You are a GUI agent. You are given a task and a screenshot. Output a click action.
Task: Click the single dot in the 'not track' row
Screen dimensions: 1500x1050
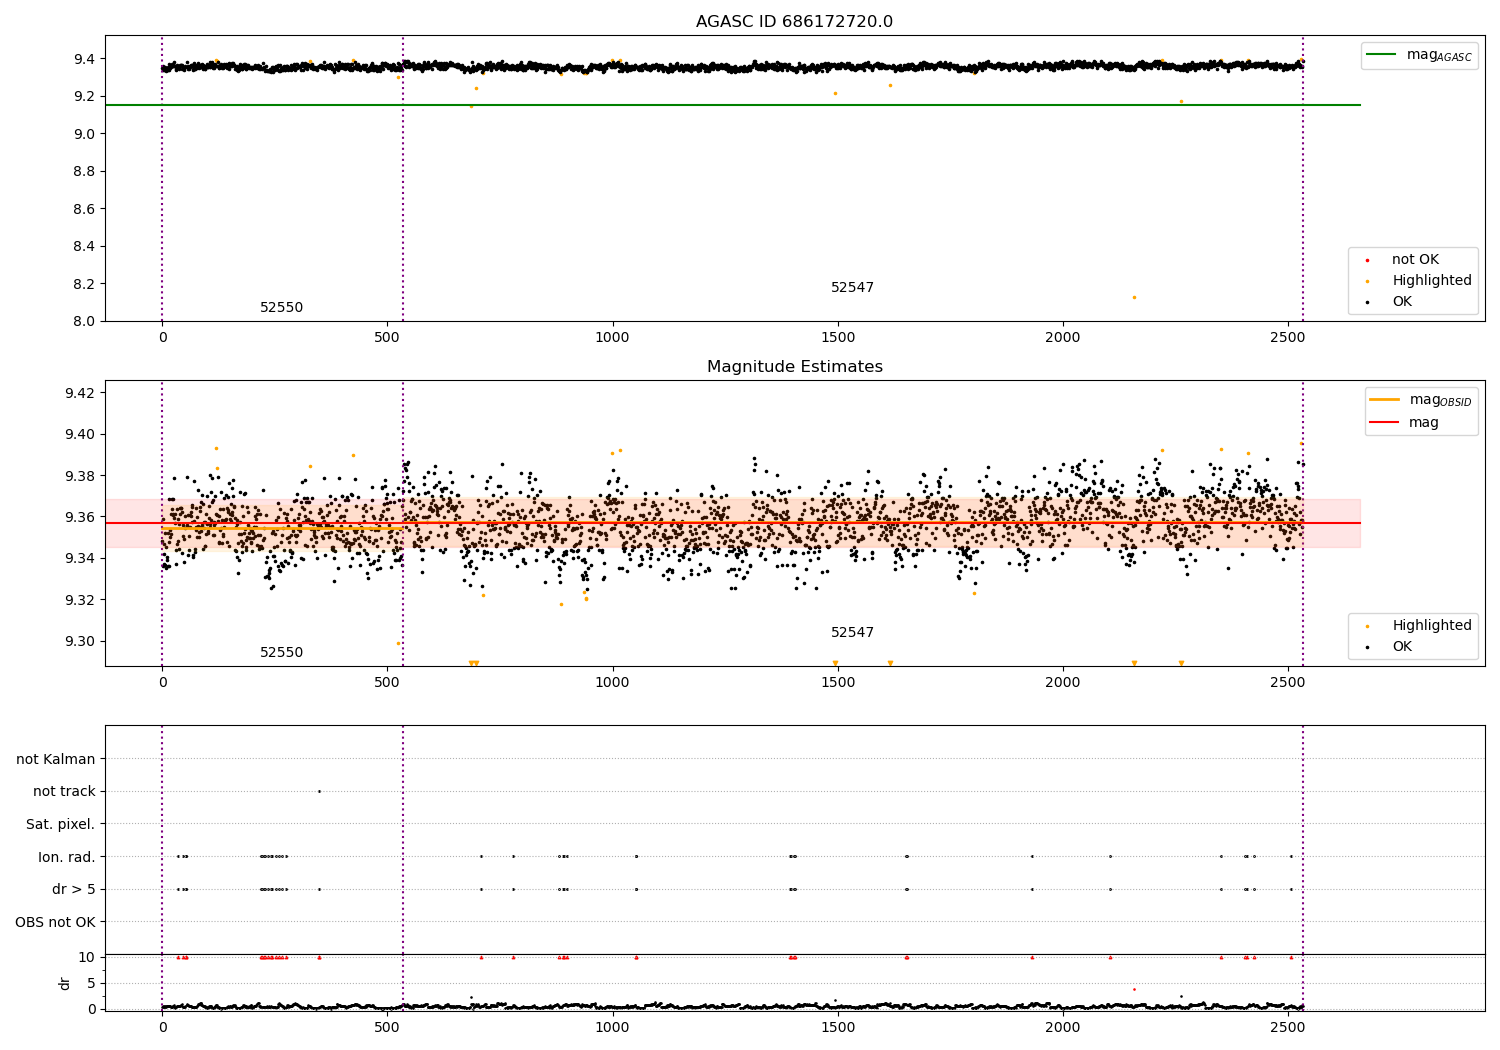(x=319, y=791)
